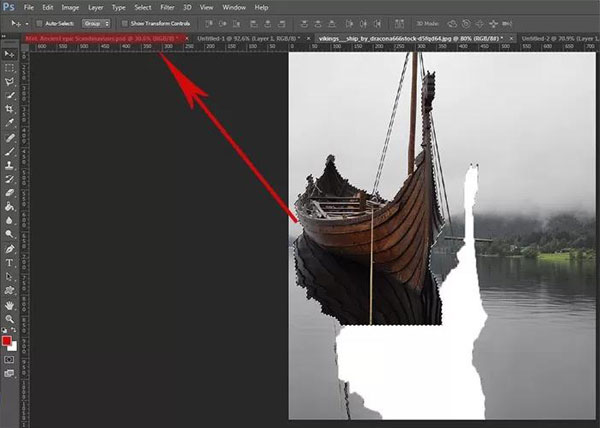Select the Brush tool
Image resolution: width=600 pixels, height=428 pixels.
point(9,151)
